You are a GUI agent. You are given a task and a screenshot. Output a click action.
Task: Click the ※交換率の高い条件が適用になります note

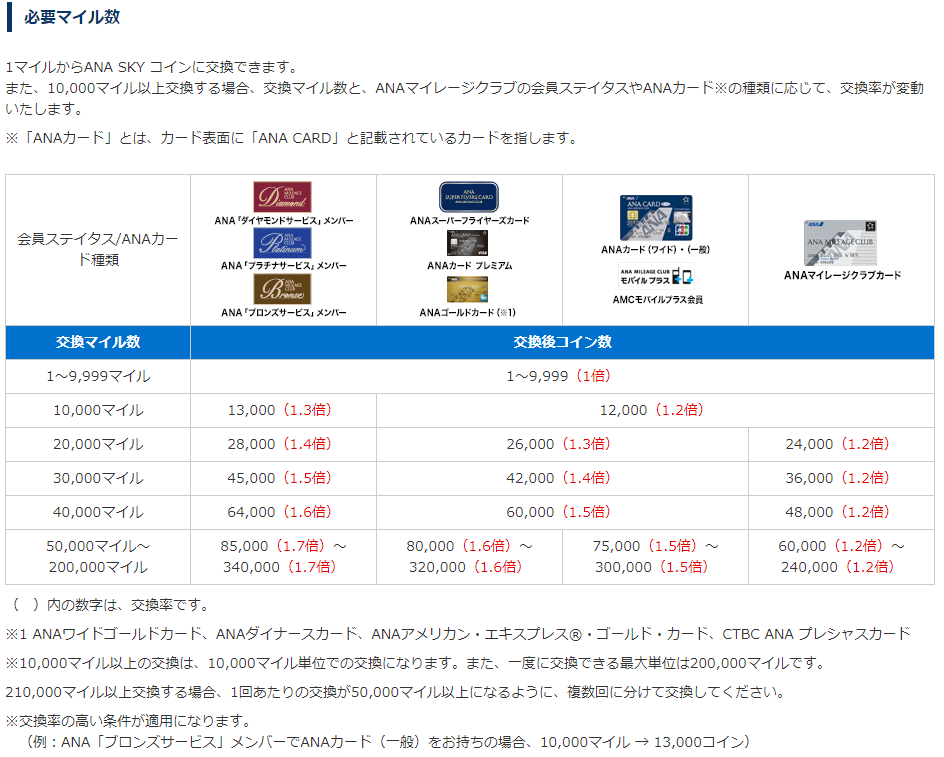128,721
